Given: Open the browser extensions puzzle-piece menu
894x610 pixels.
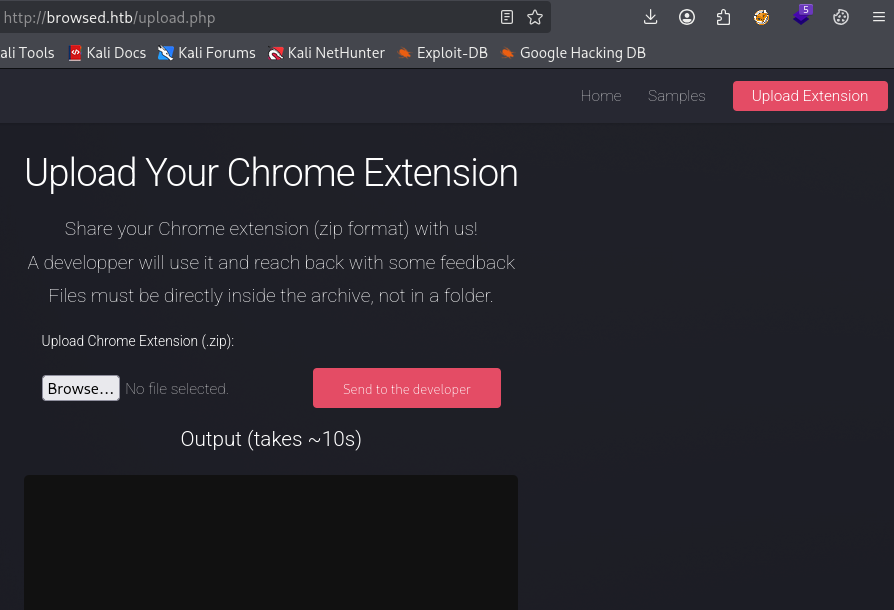Looking at the screenshot, I should point(723,17).
